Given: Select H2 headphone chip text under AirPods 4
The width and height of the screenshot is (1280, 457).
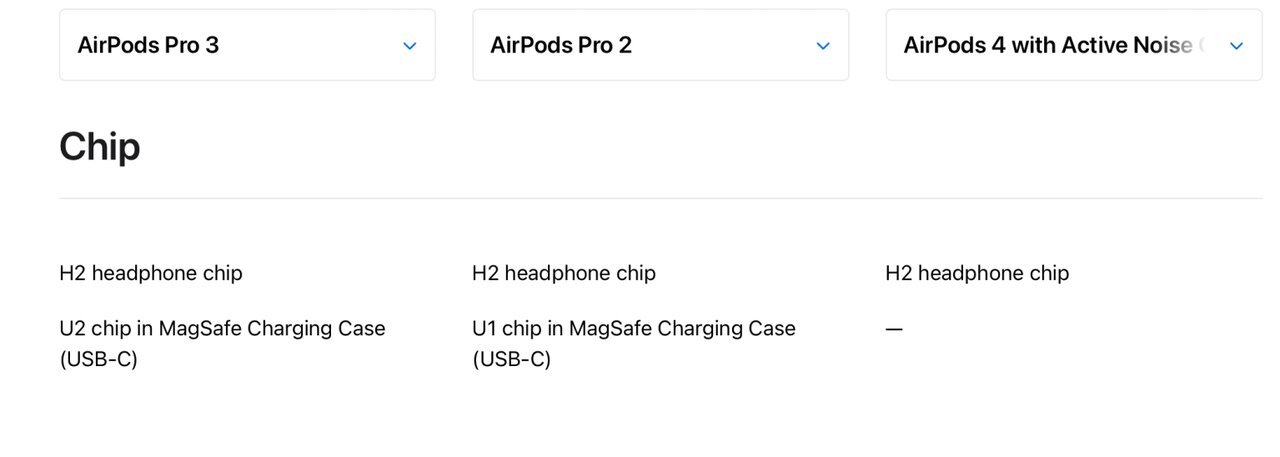Looking at the screenshot, I should tap(977, 273).
